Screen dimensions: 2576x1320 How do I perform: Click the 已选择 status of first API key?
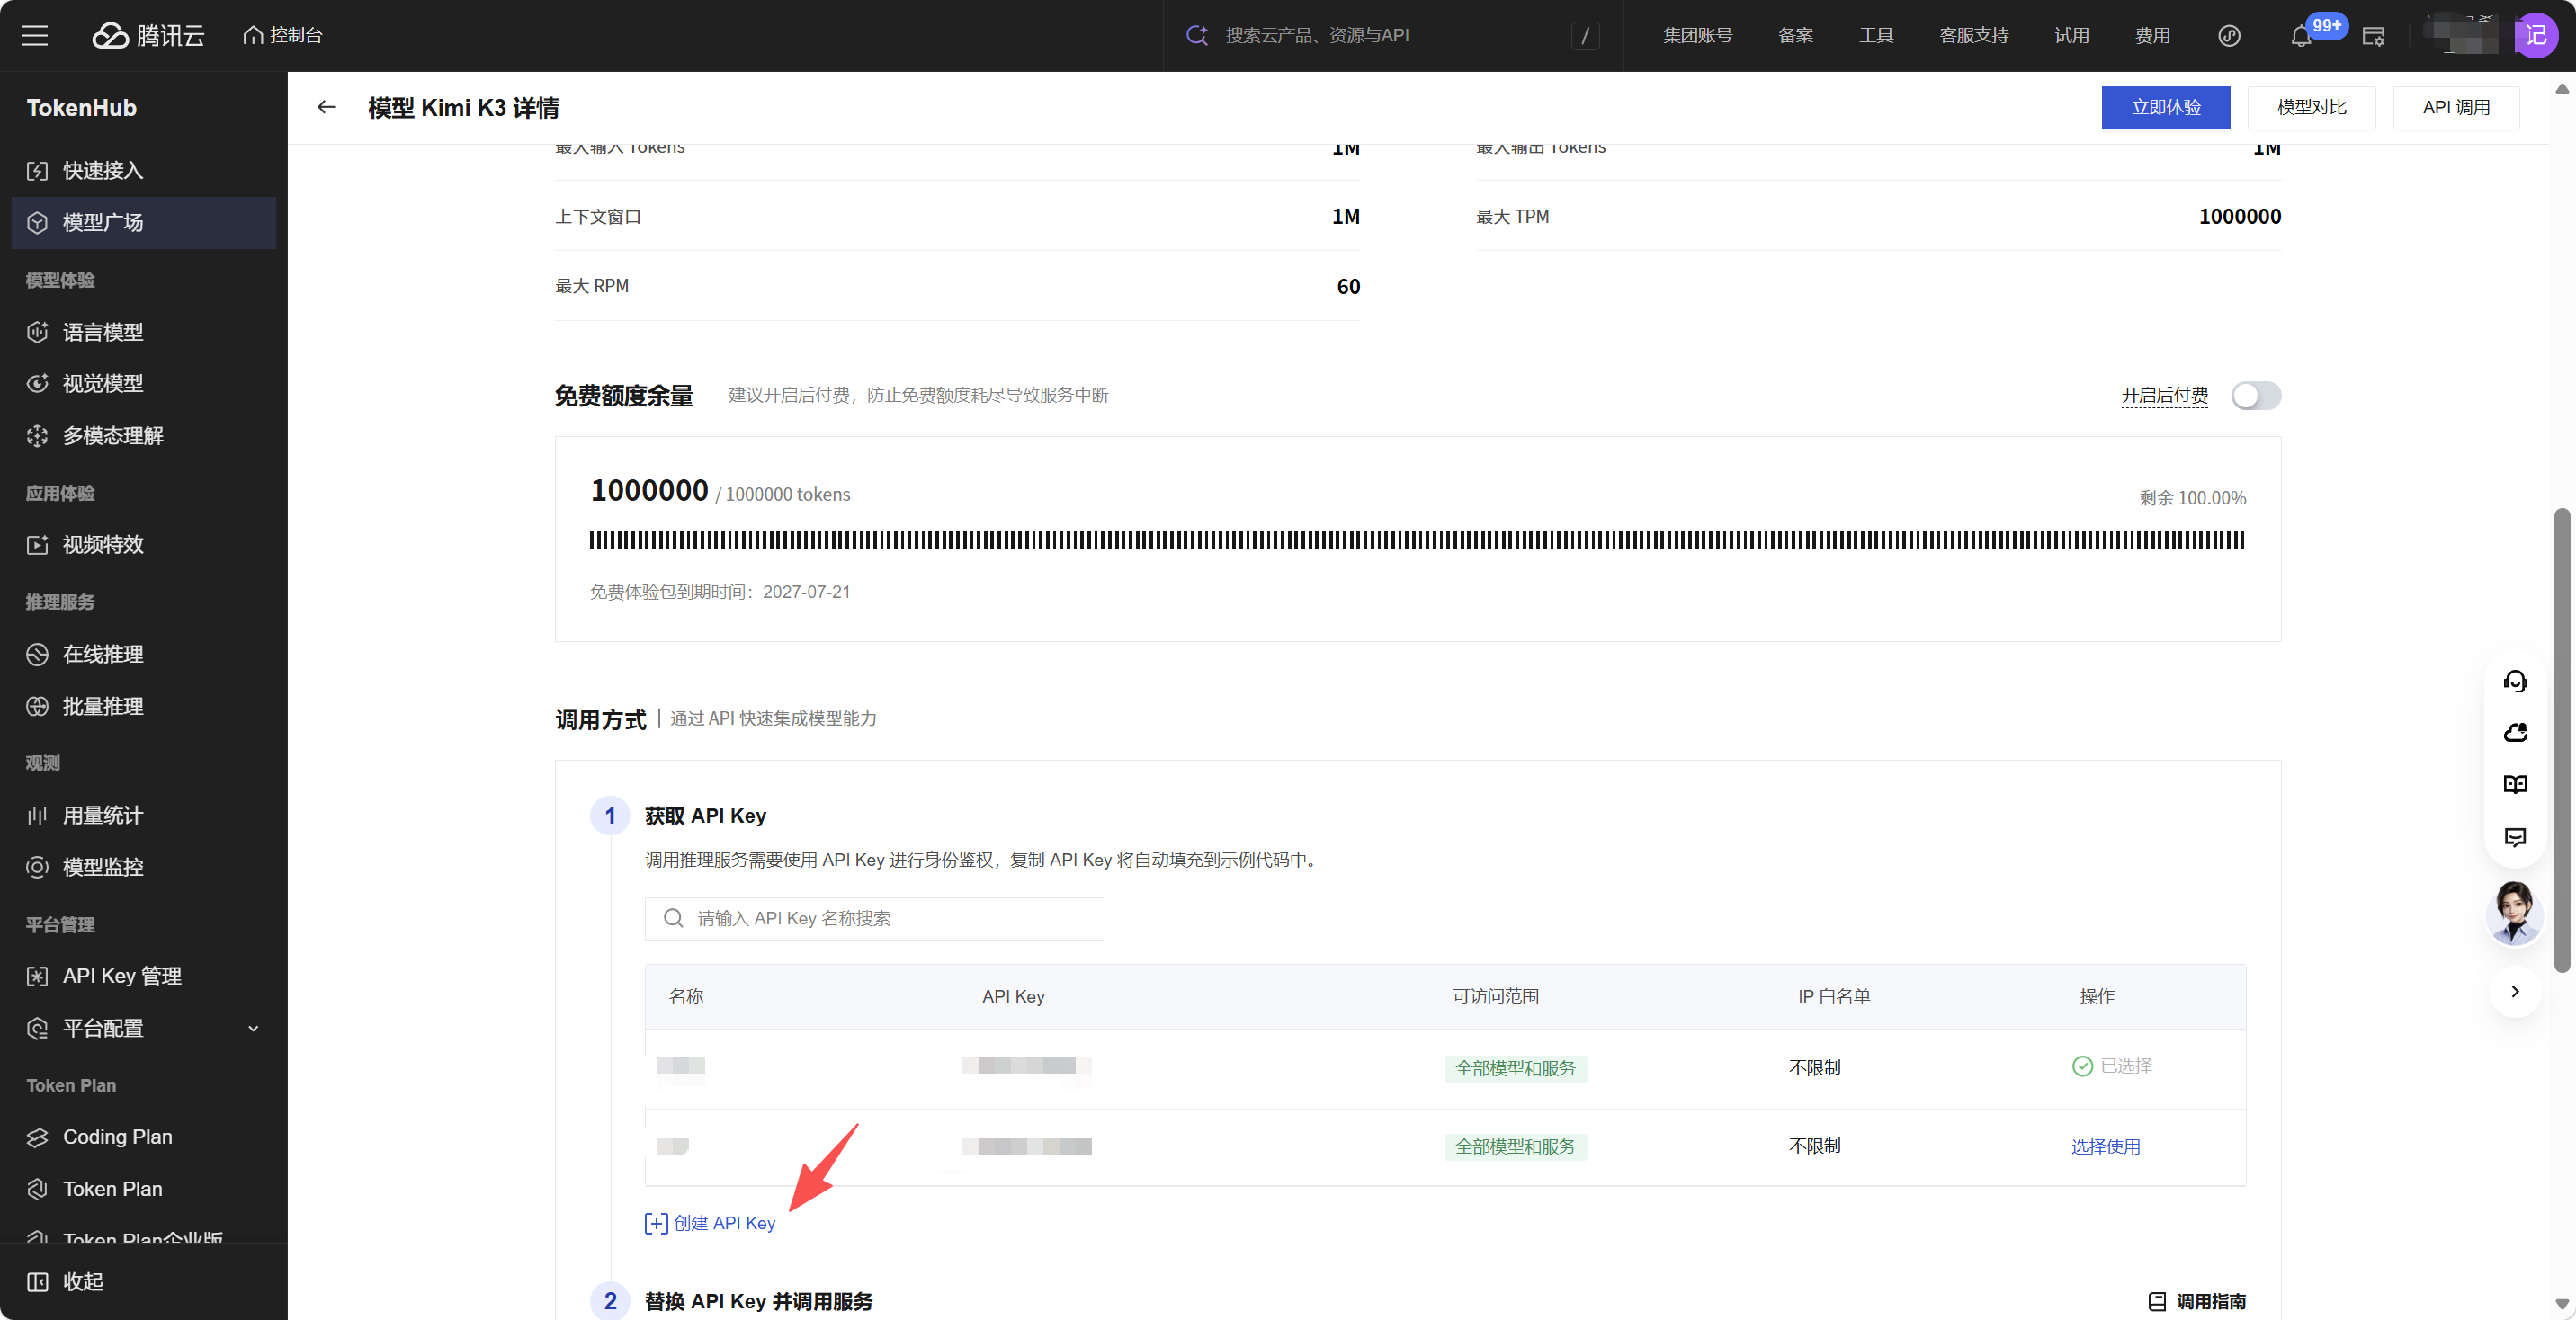pyautogui.click(x=2112, y=1066)
